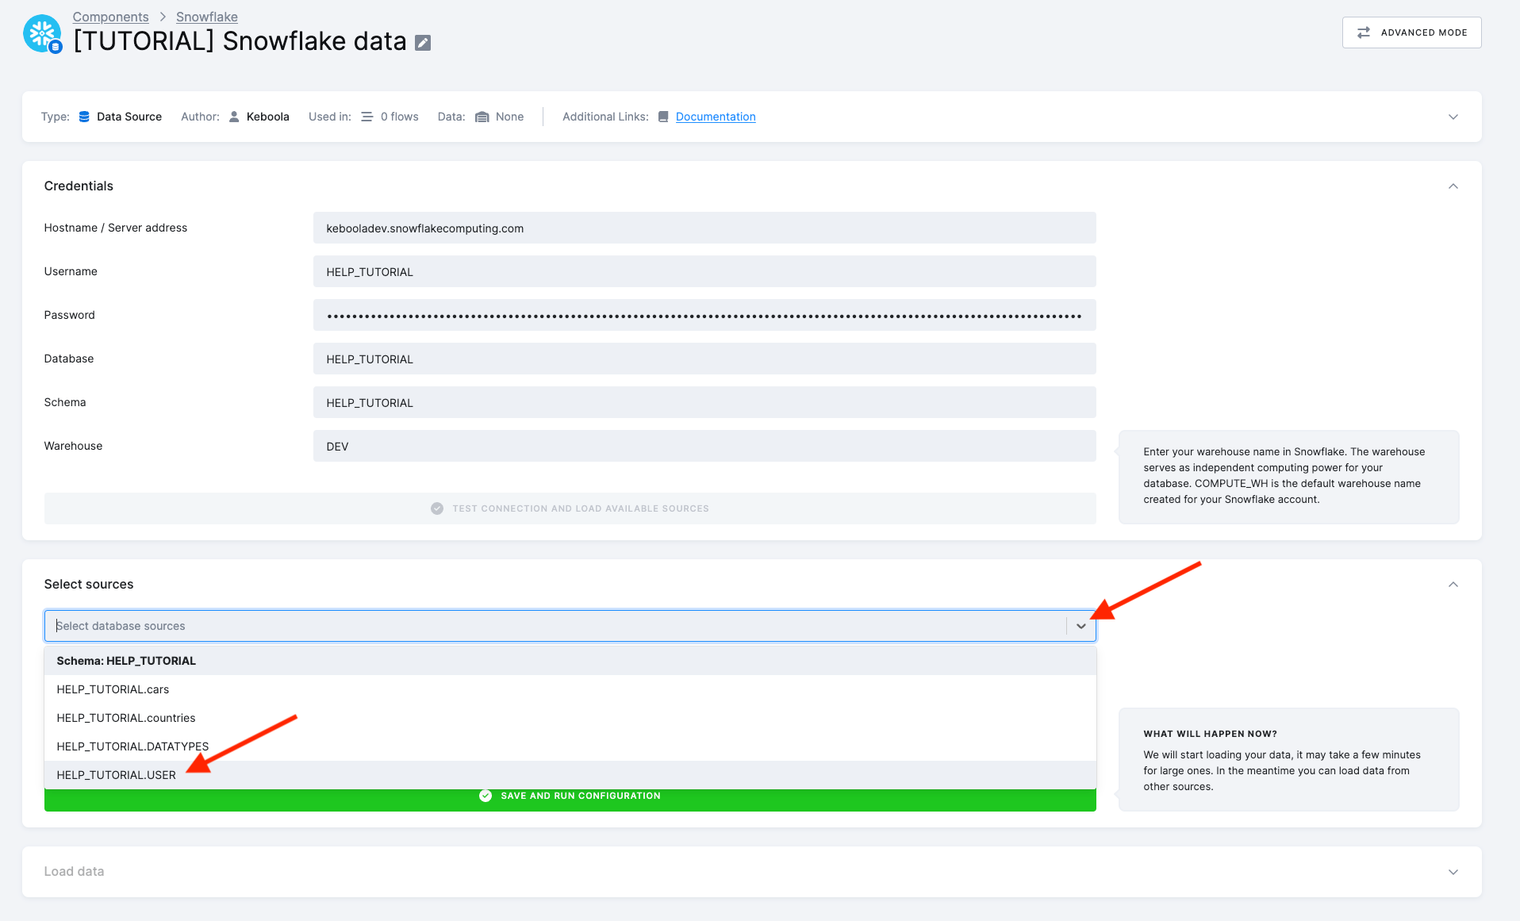Click the Keboola author name
The image size is (1520, 921).
coord(268,117)
